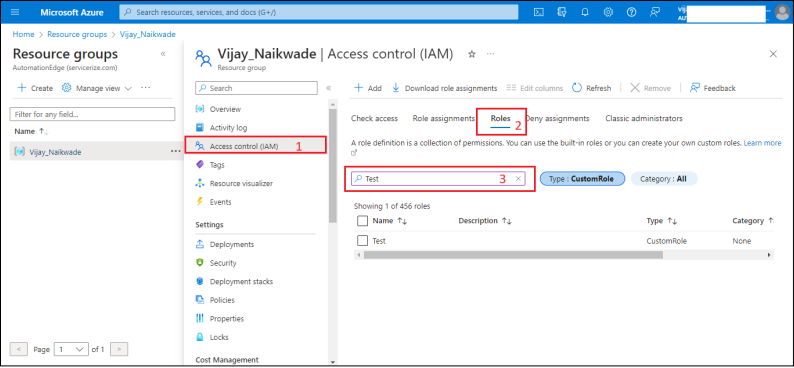Go to Home breadcrumb

pyautogui.click(x=23, y=34)
